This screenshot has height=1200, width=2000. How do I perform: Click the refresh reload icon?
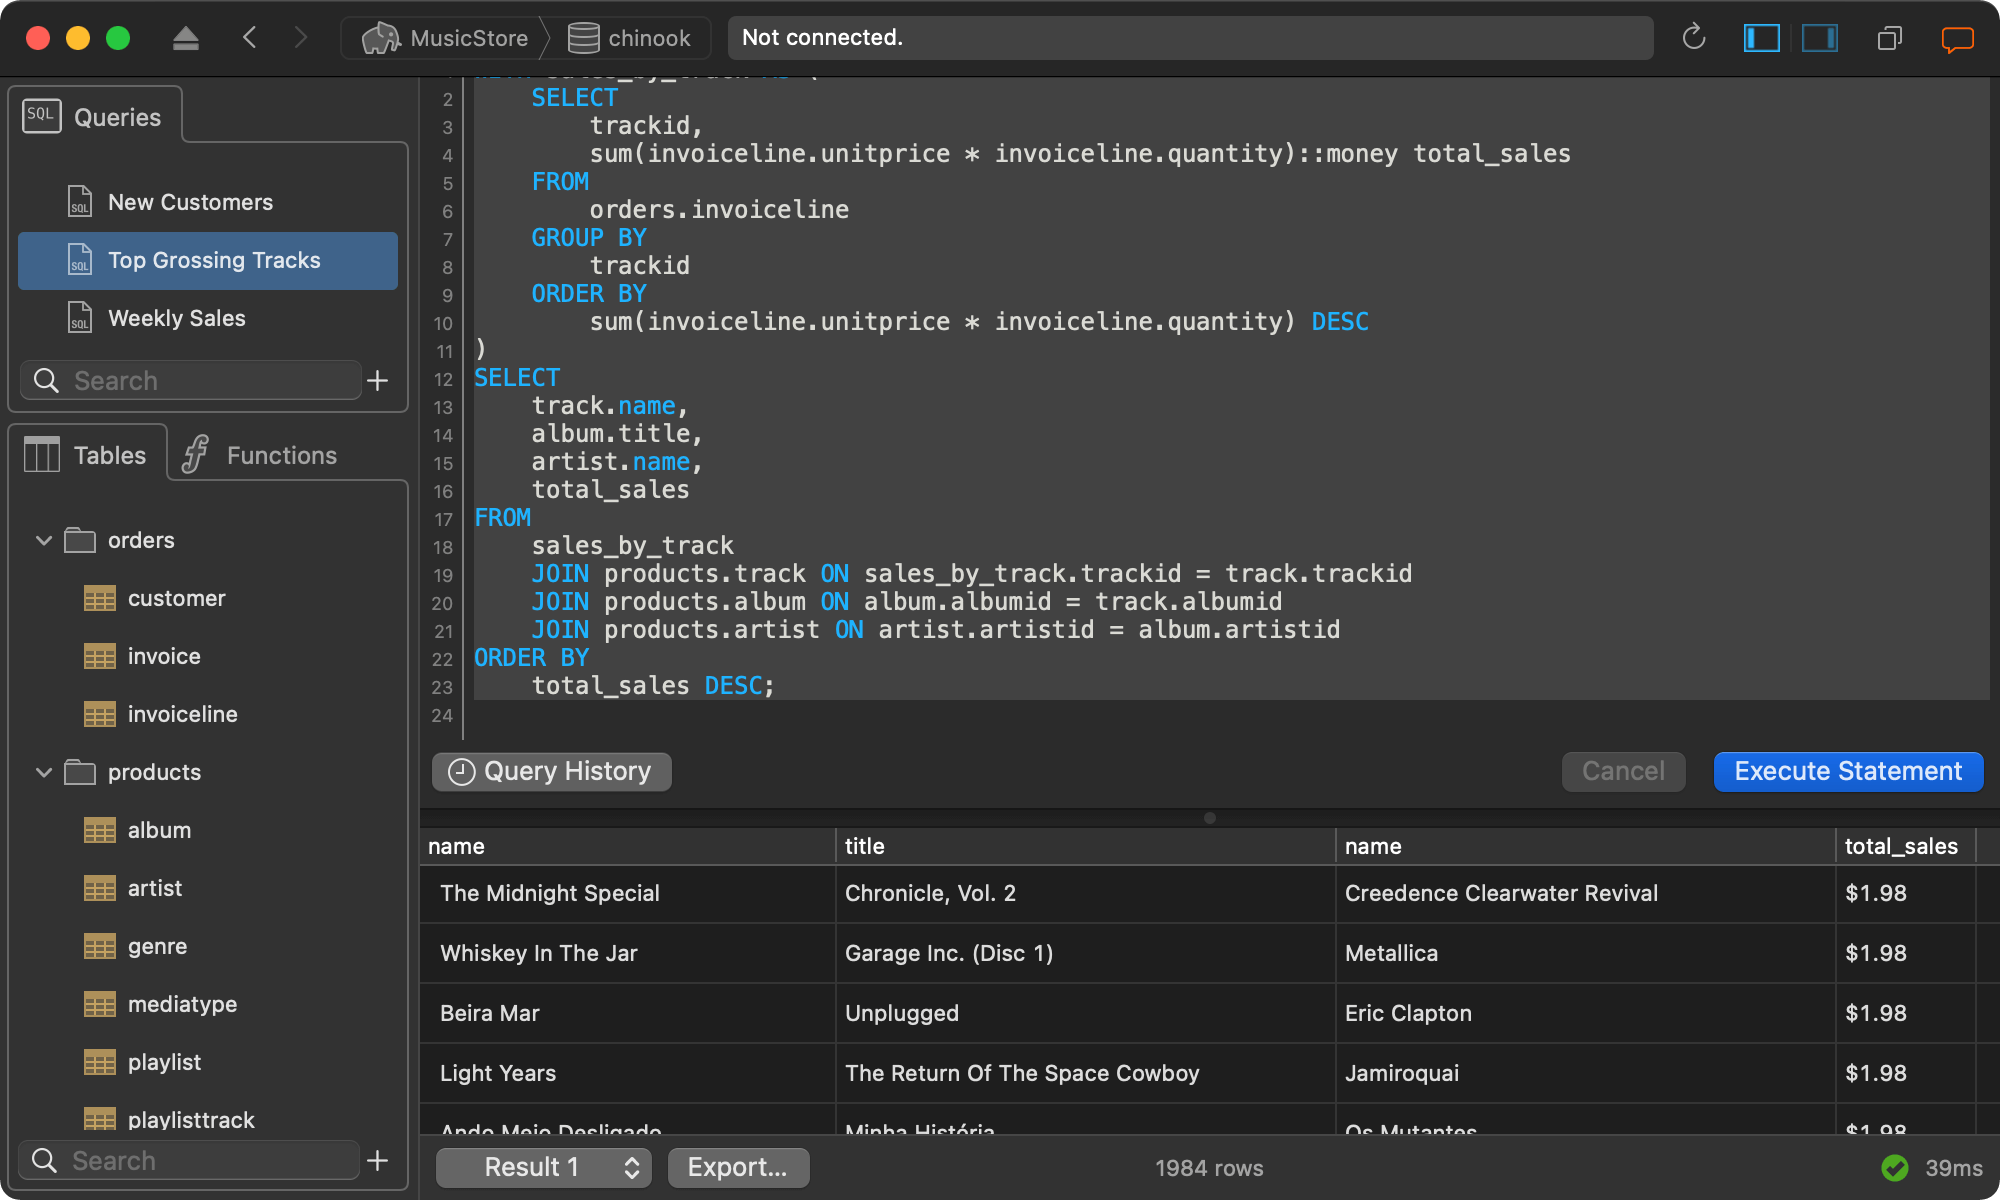pyautogui.click(x=1693, y=38)
